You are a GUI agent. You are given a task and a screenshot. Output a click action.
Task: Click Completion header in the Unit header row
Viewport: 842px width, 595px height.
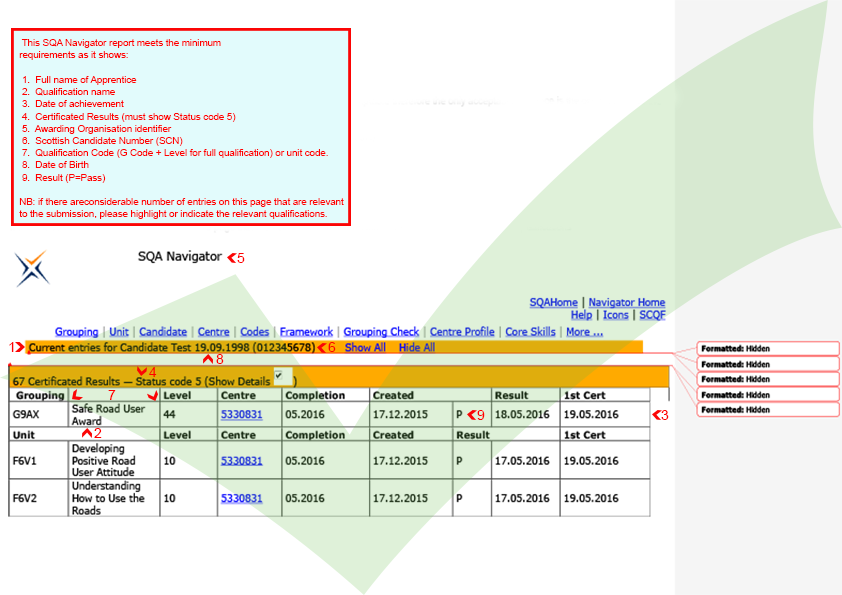(x=315, y=435)
